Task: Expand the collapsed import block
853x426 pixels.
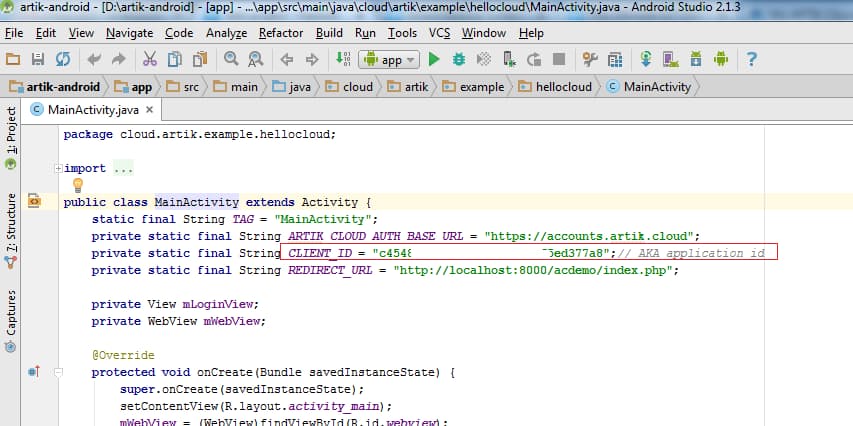Action: pos(58,169)
